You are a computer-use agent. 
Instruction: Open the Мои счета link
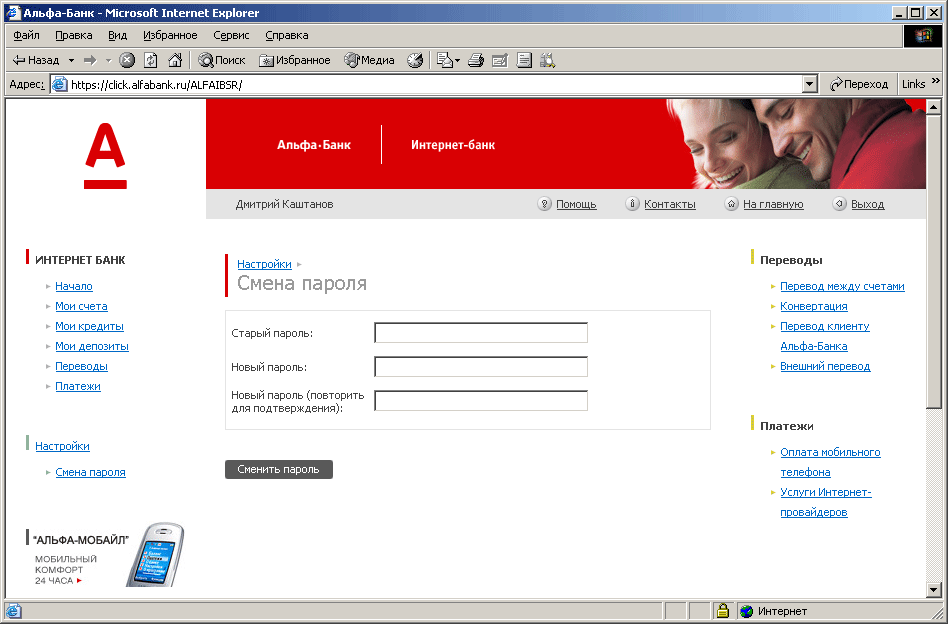(x=82, y=306)
